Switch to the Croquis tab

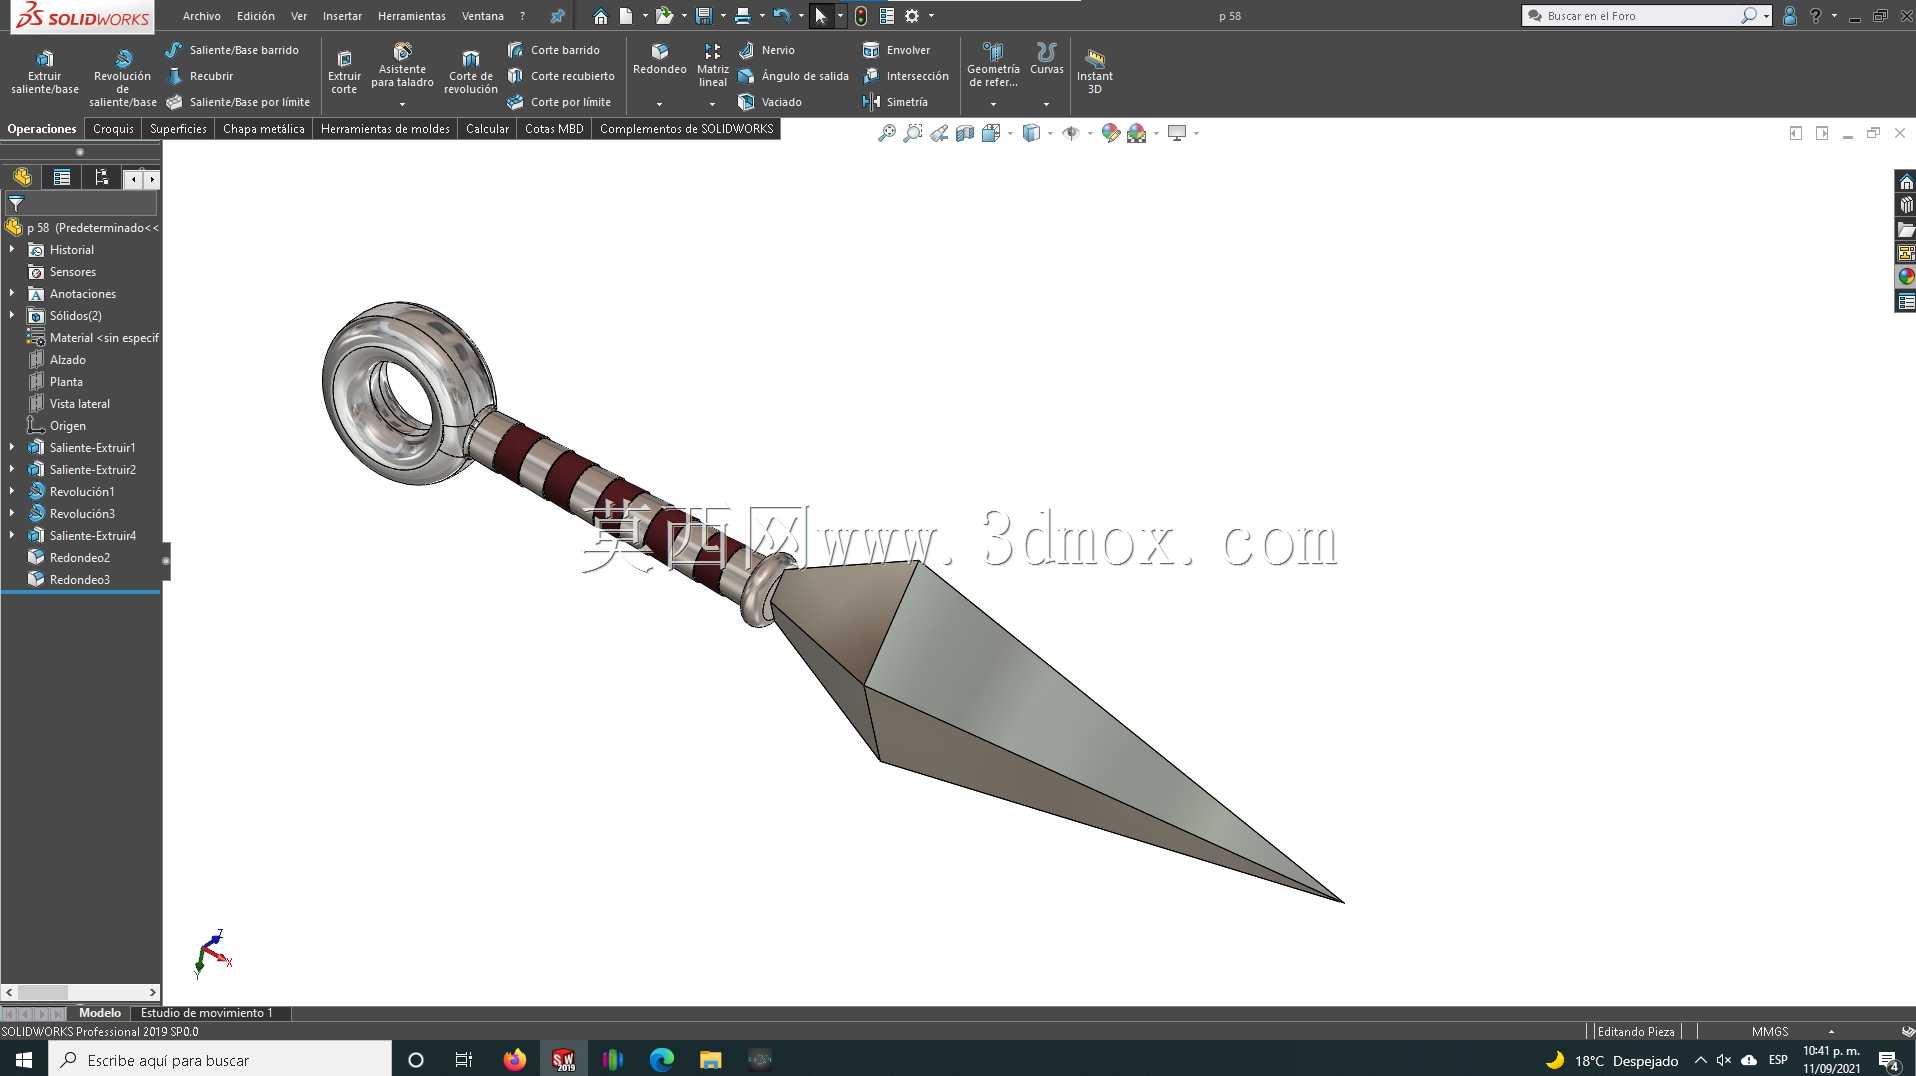[113, 129]
